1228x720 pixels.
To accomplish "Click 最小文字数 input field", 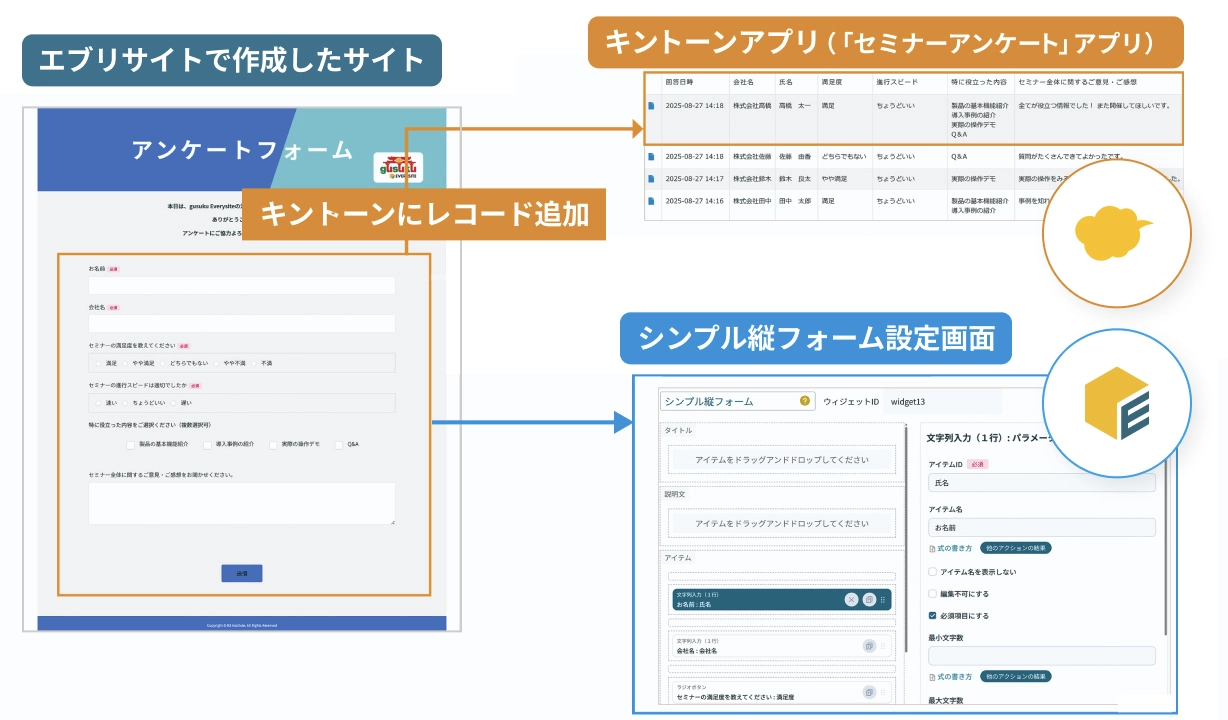I will tap(1042, 656).
